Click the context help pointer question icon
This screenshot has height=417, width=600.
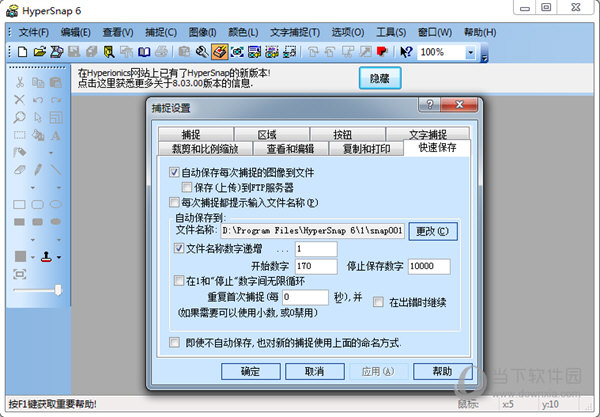tap(406, 52)
